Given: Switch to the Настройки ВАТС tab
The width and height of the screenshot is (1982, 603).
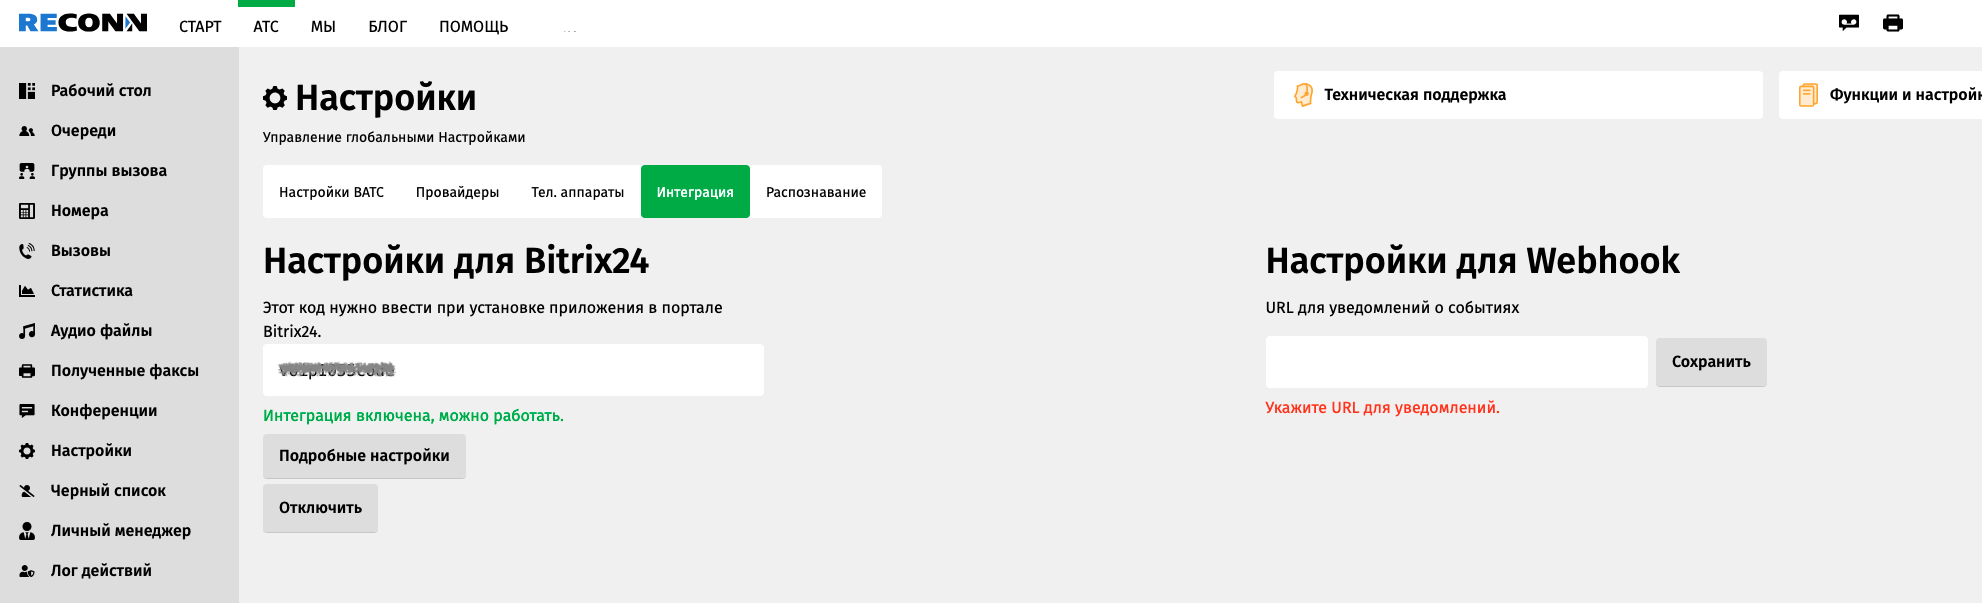Looking at the screenshot, I should click(331, 192).
